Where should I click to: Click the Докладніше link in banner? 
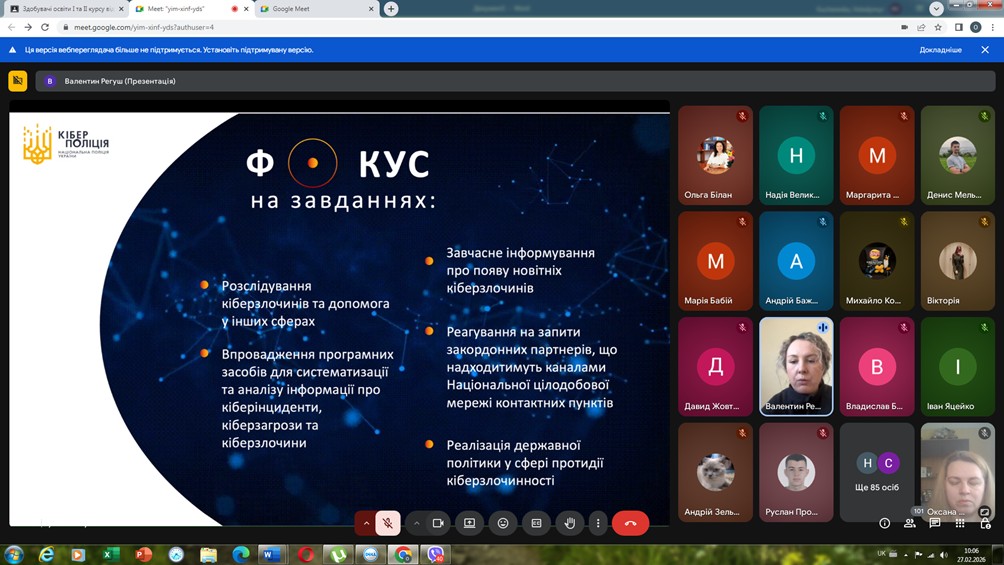[x=940, y=50]
